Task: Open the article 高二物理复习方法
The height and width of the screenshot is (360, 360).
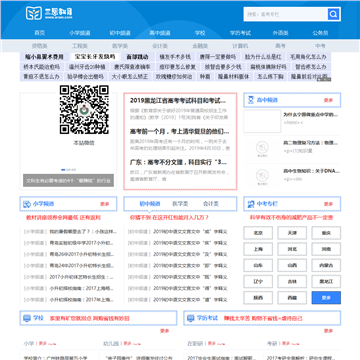Action: pyautogui.click(x=310, y=143)
